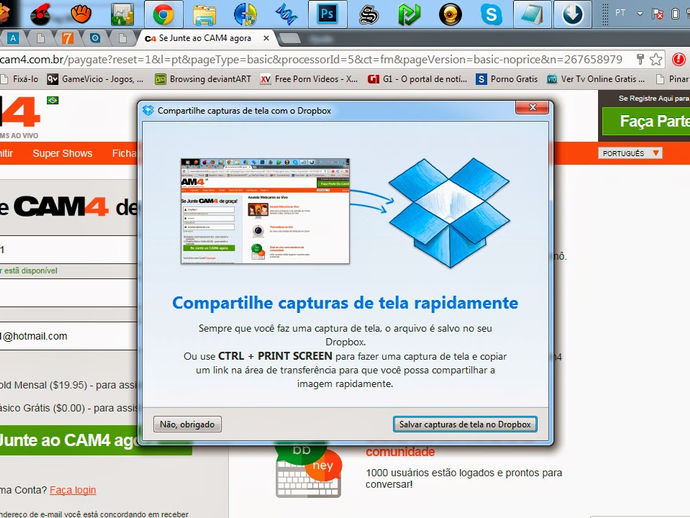Image resolution: width=690 pixels, height=518 pixels.
Task: Close the Dropbox dialog window
Action: [x=532, y=107]
